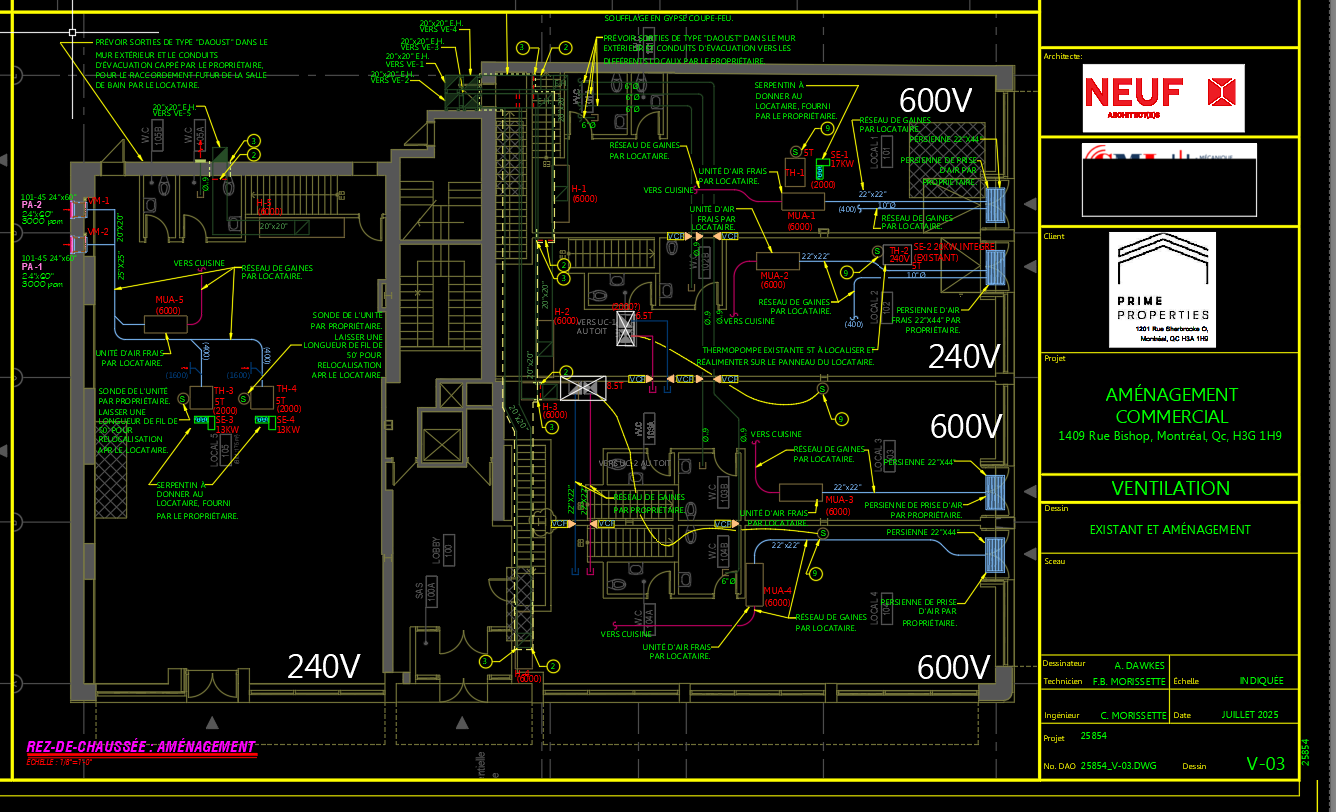The width and height of the screenshot is (1336, 812).
Task: Click the AMÉNAGEMENT COMMERCIAL project title
Action: tap(1171, 405)
